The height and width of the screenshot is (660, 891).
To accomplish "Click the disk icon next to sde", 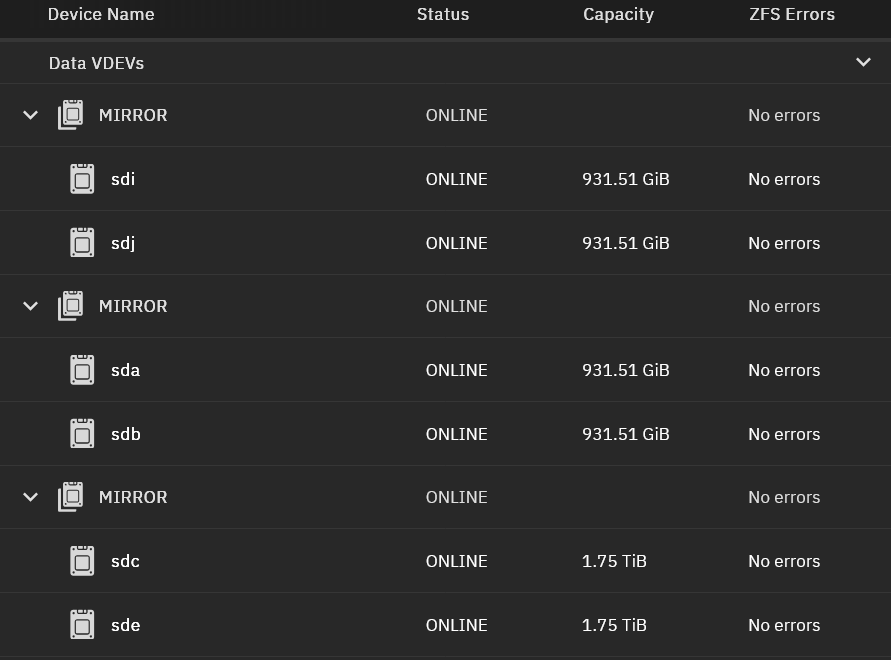I will 82,625.
